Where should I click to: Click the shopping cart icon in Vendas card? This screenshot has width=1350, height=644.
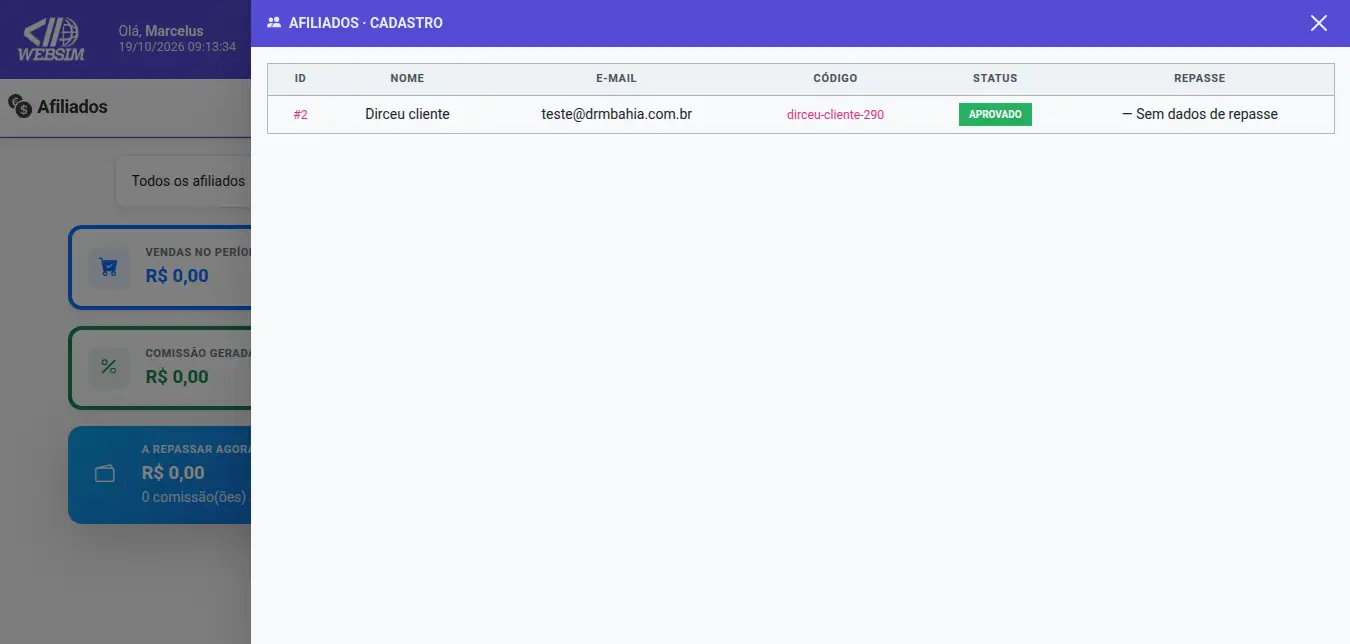[x=109, y=268]
